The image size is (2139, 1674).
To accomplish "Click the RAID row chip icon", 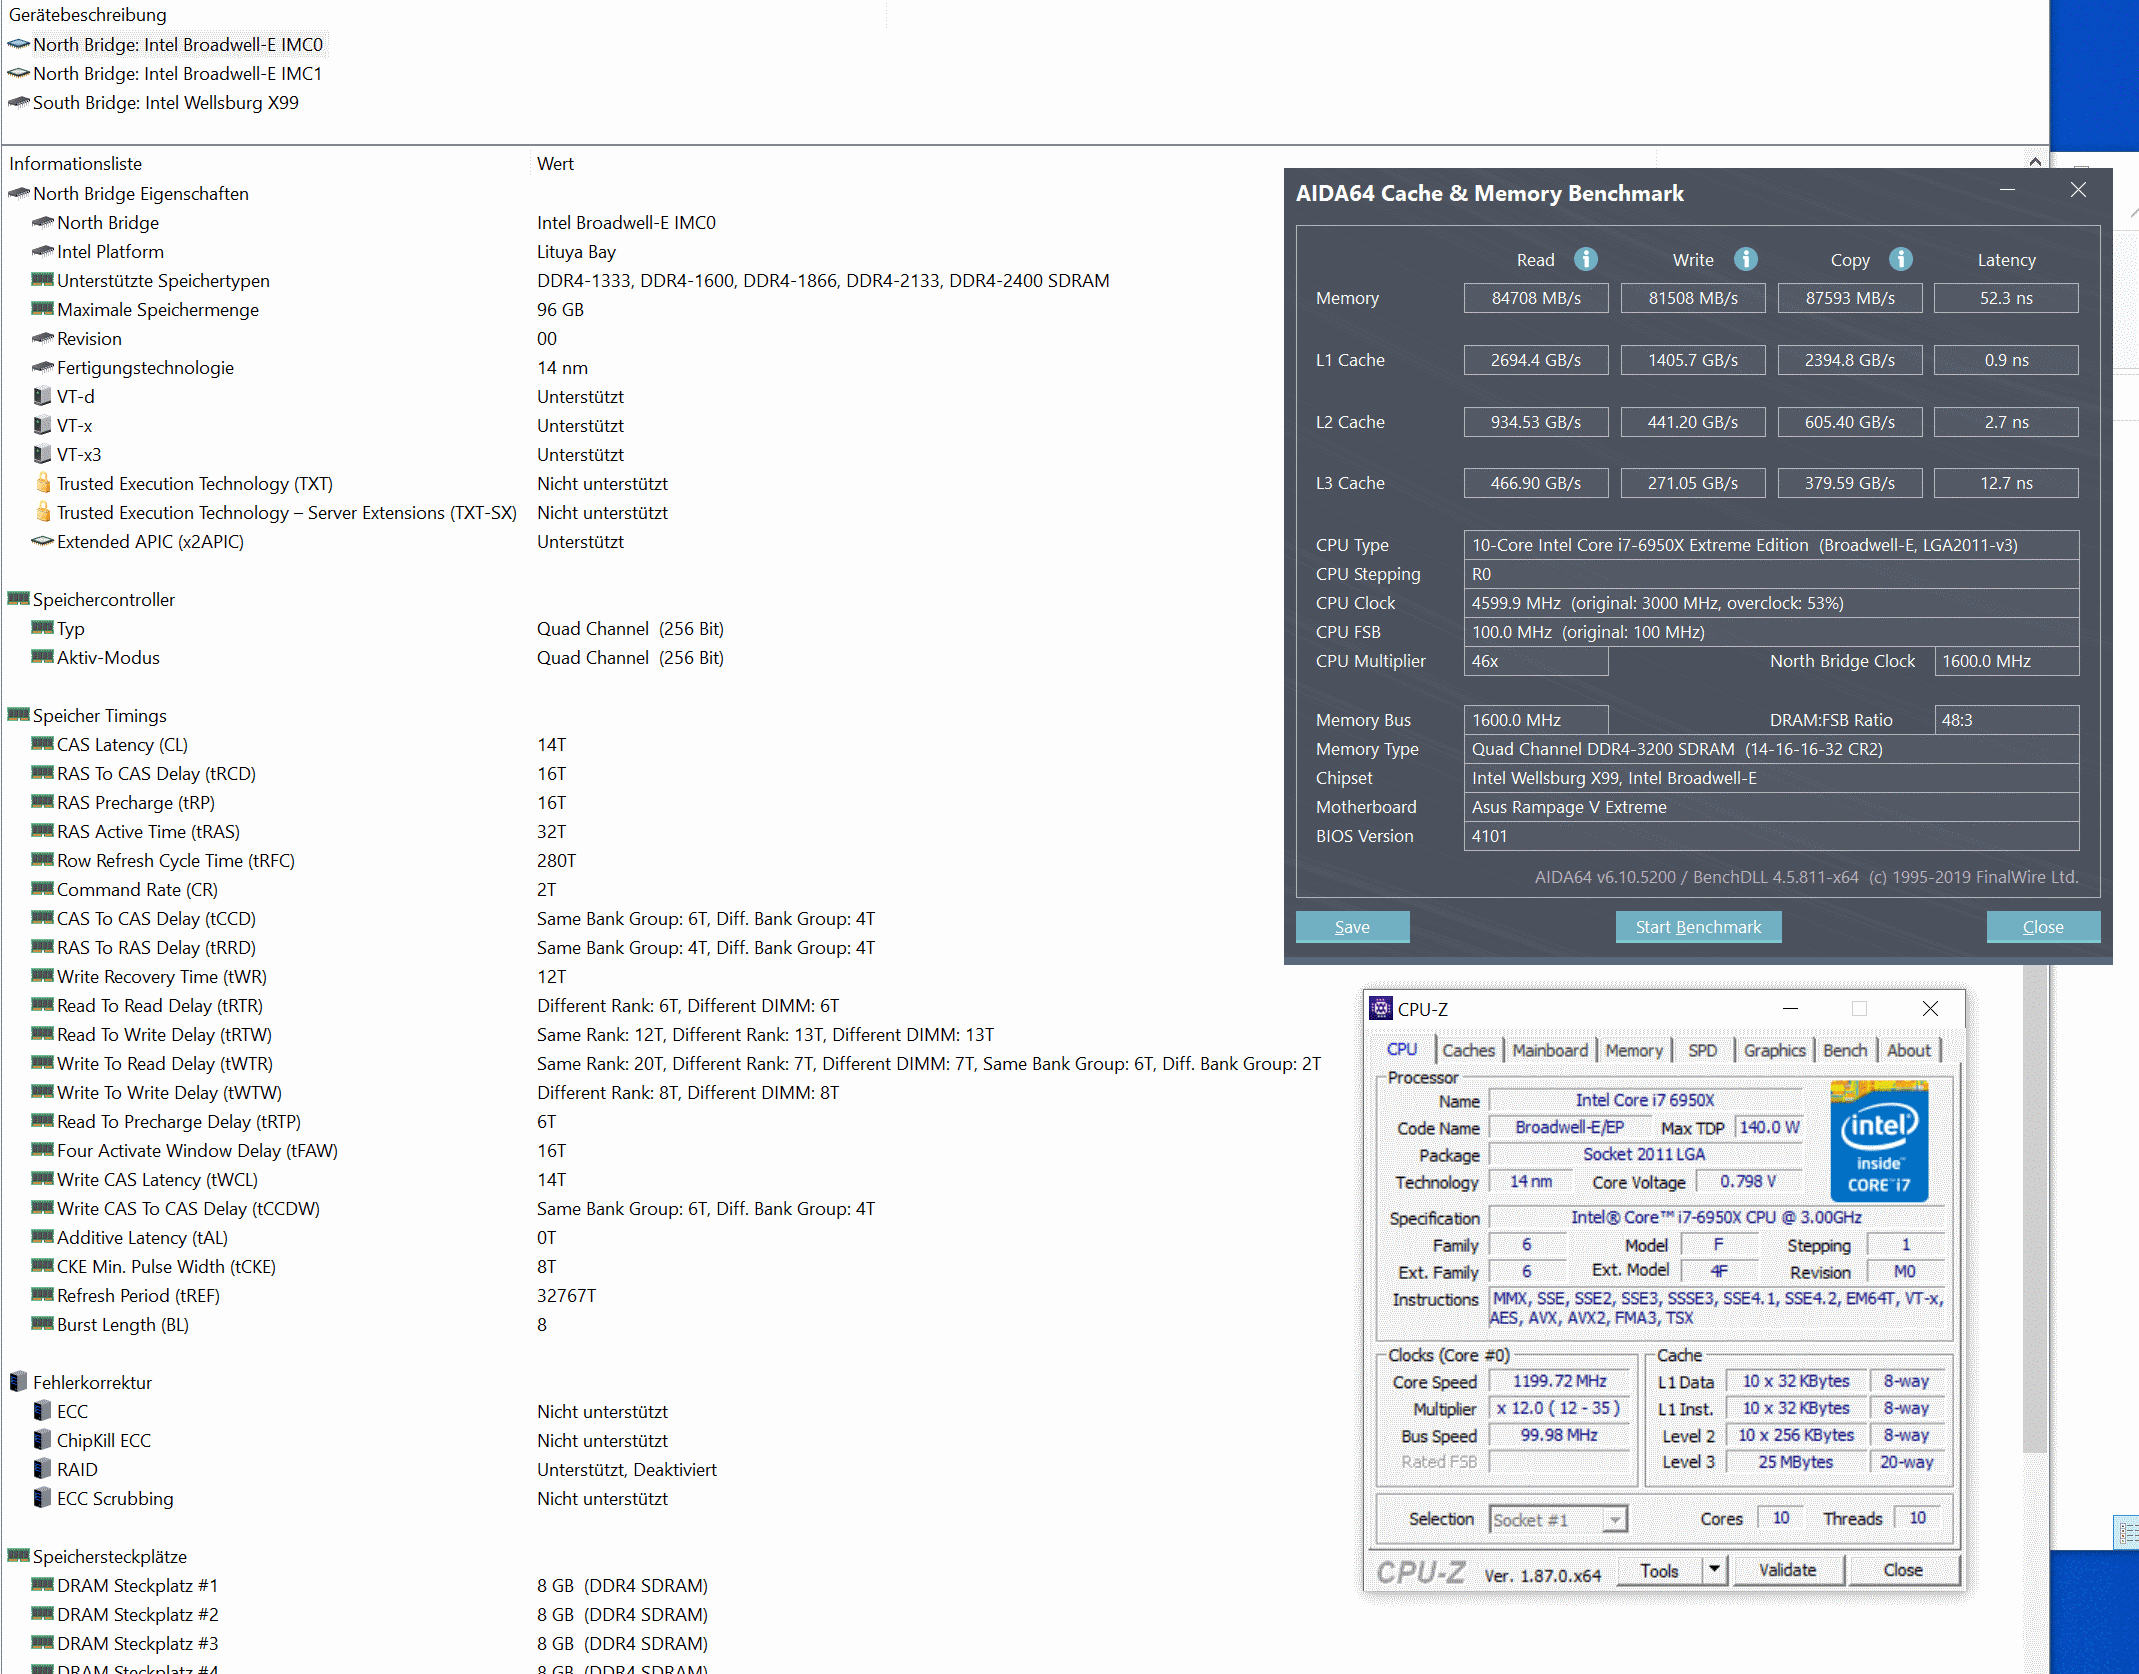I will click(42, 1470).
